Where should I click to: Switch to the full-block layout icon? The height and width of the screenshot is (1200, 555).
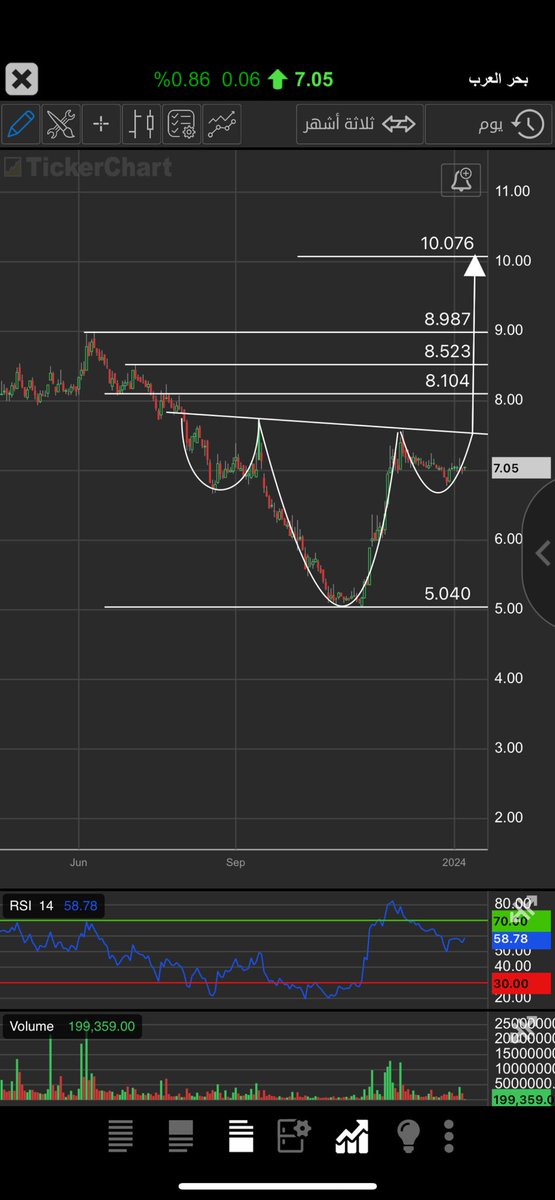(x=241, y=1136)
